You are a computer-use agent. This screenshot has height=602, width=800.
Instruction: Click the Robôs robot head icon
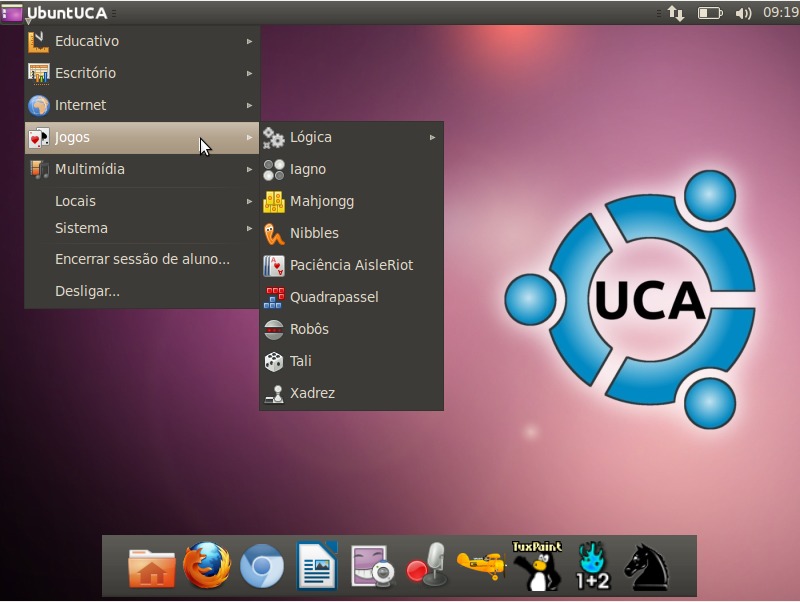tap(274, 330)
